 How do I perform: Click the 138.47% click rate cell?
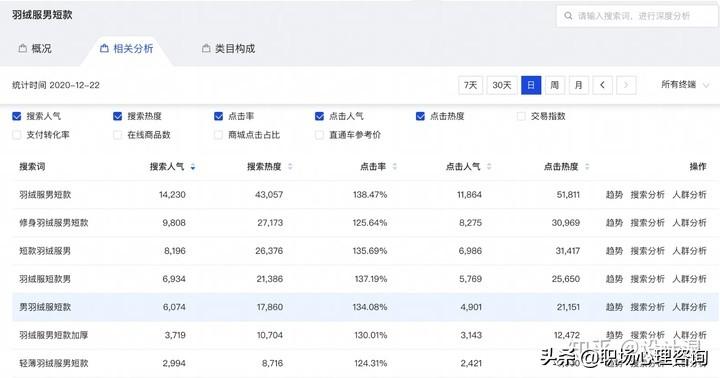pyautogui.click(x=370, y=195)
